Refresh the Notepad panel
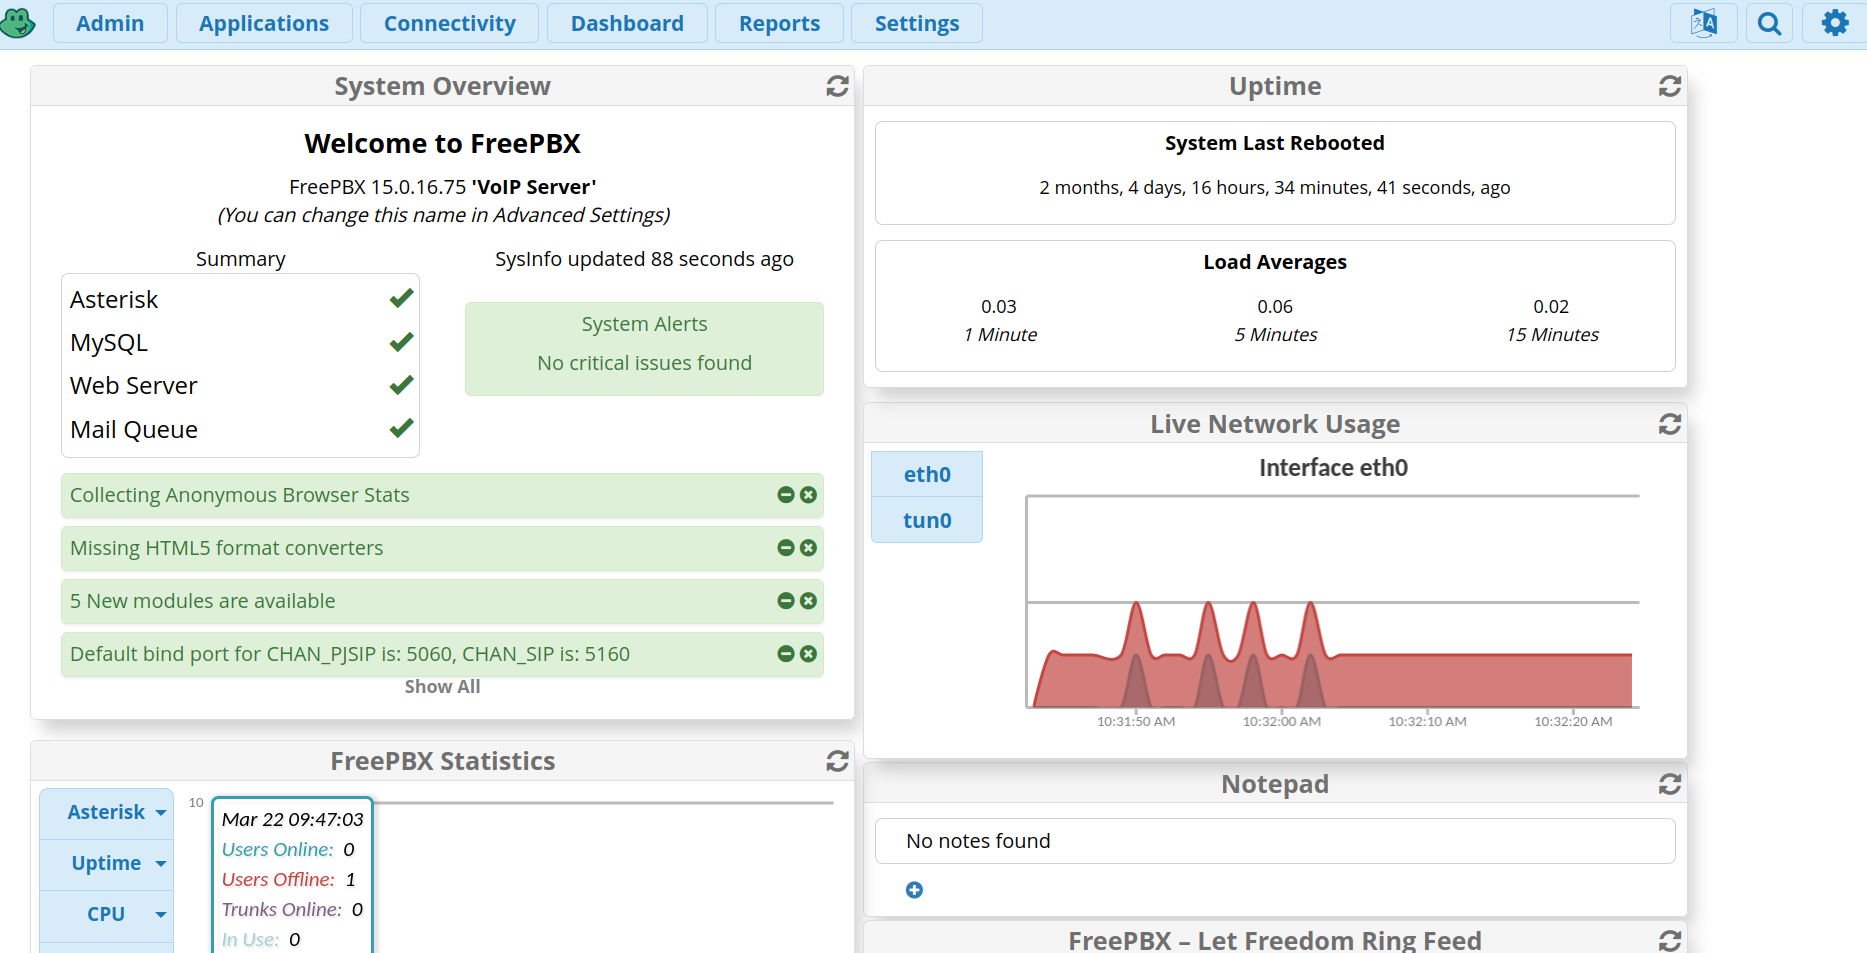1867x953 pixels. pos(1669,785)
